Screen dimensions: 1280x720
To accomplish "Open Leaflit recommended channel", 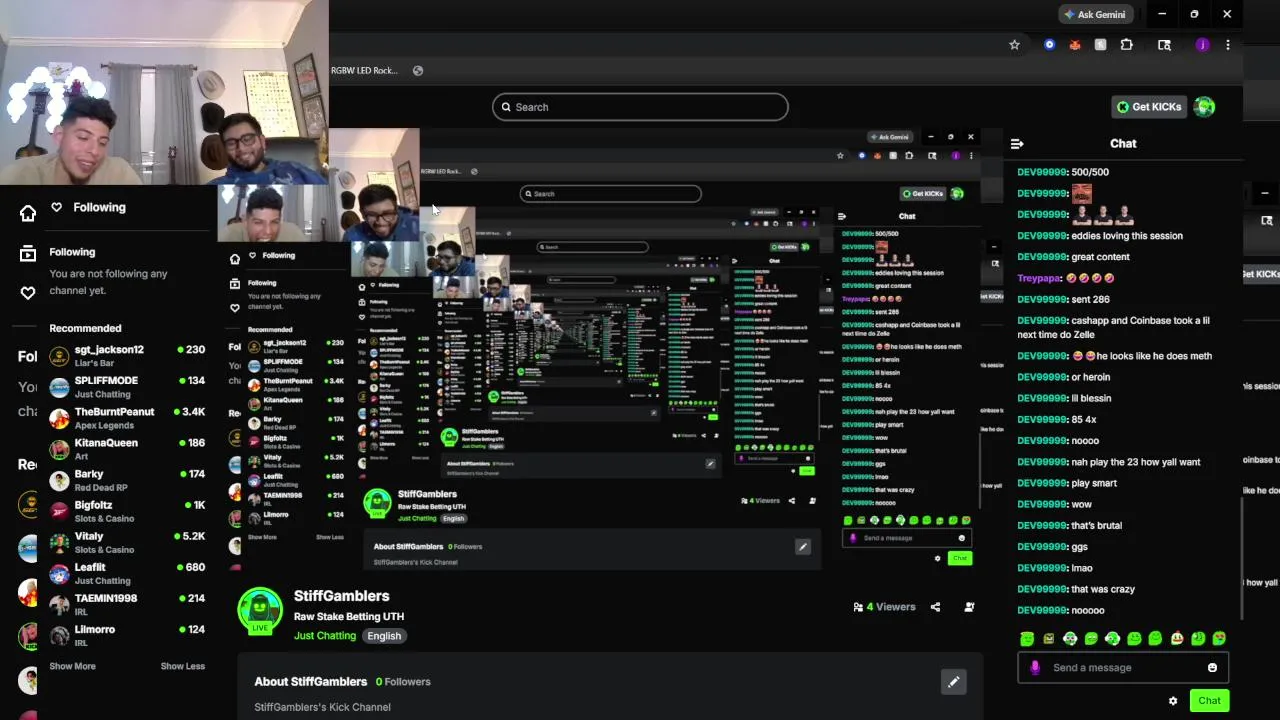I will pos(127,573).
